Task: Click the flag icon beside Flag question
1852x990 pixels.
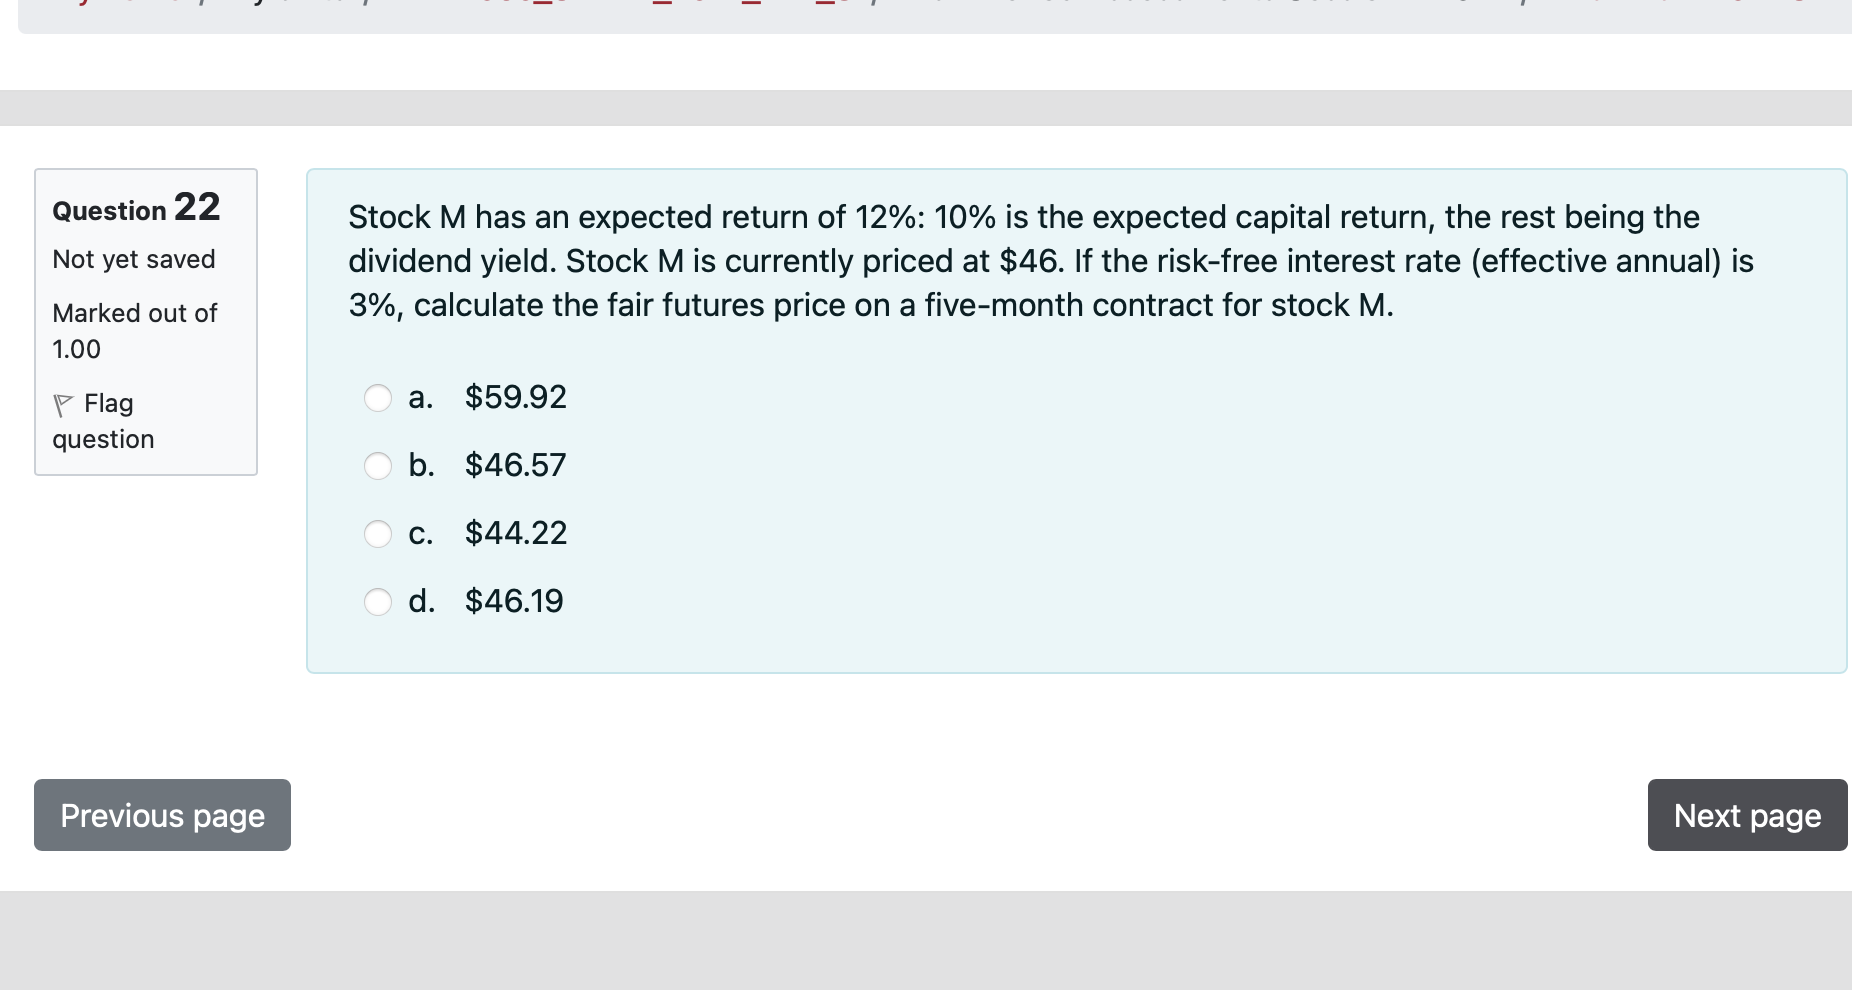Action: pos(62,403)
